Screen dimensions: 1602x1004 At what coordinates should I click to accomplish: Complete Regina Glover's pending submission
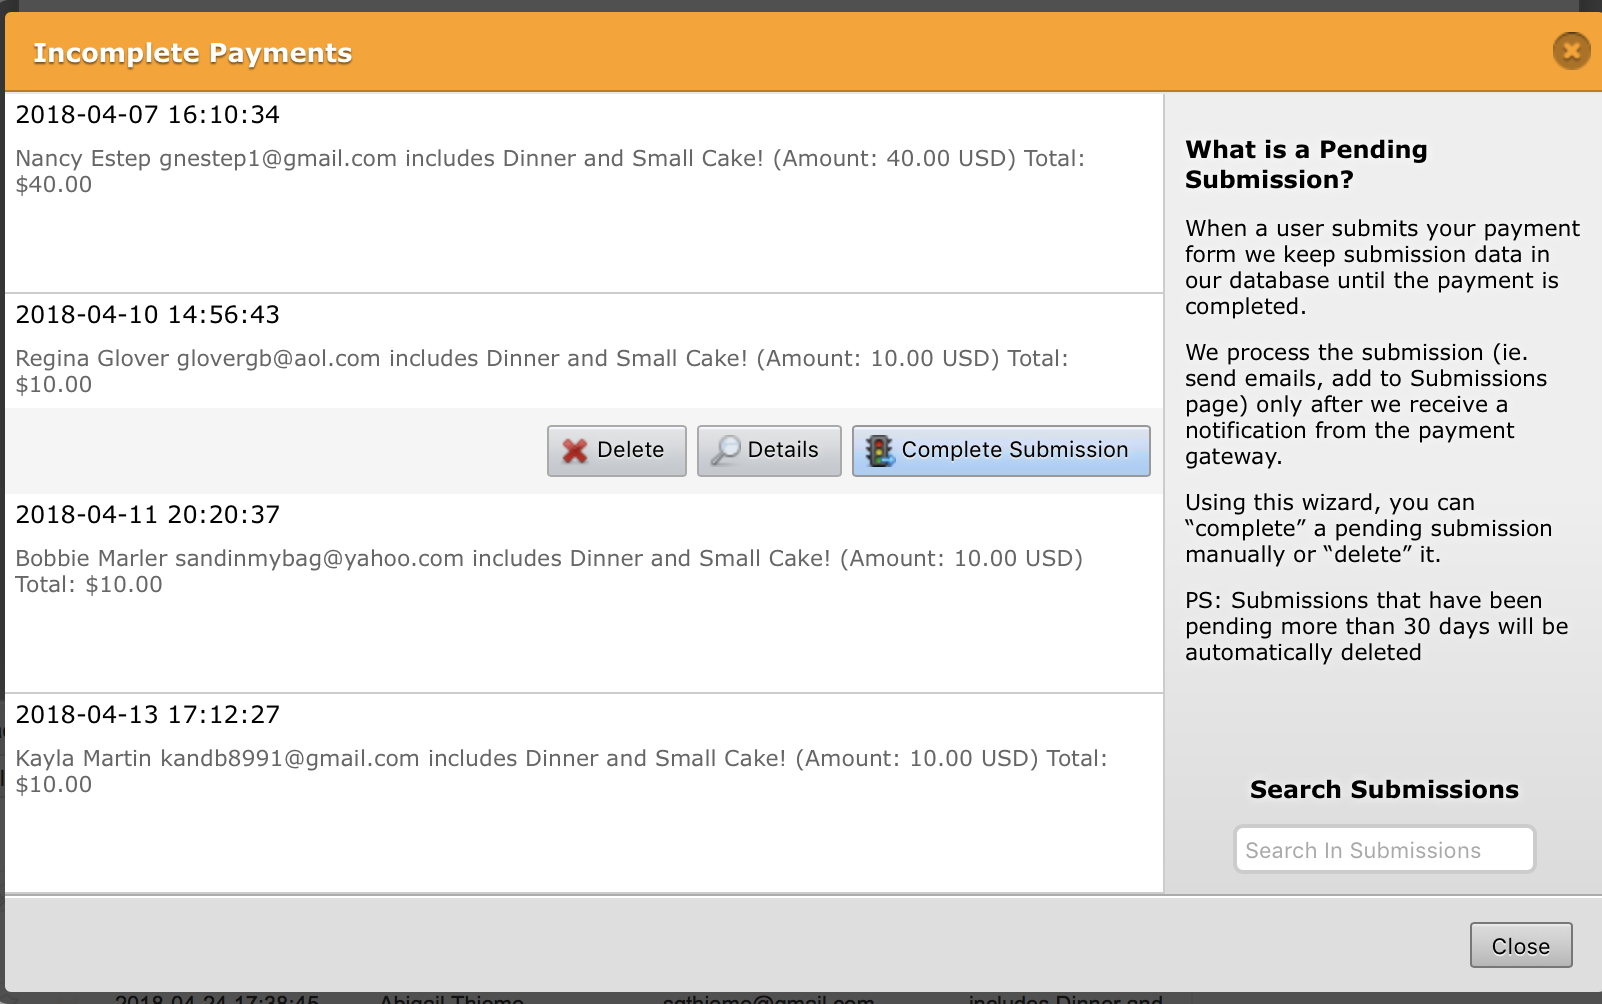[x=999, y=450]
